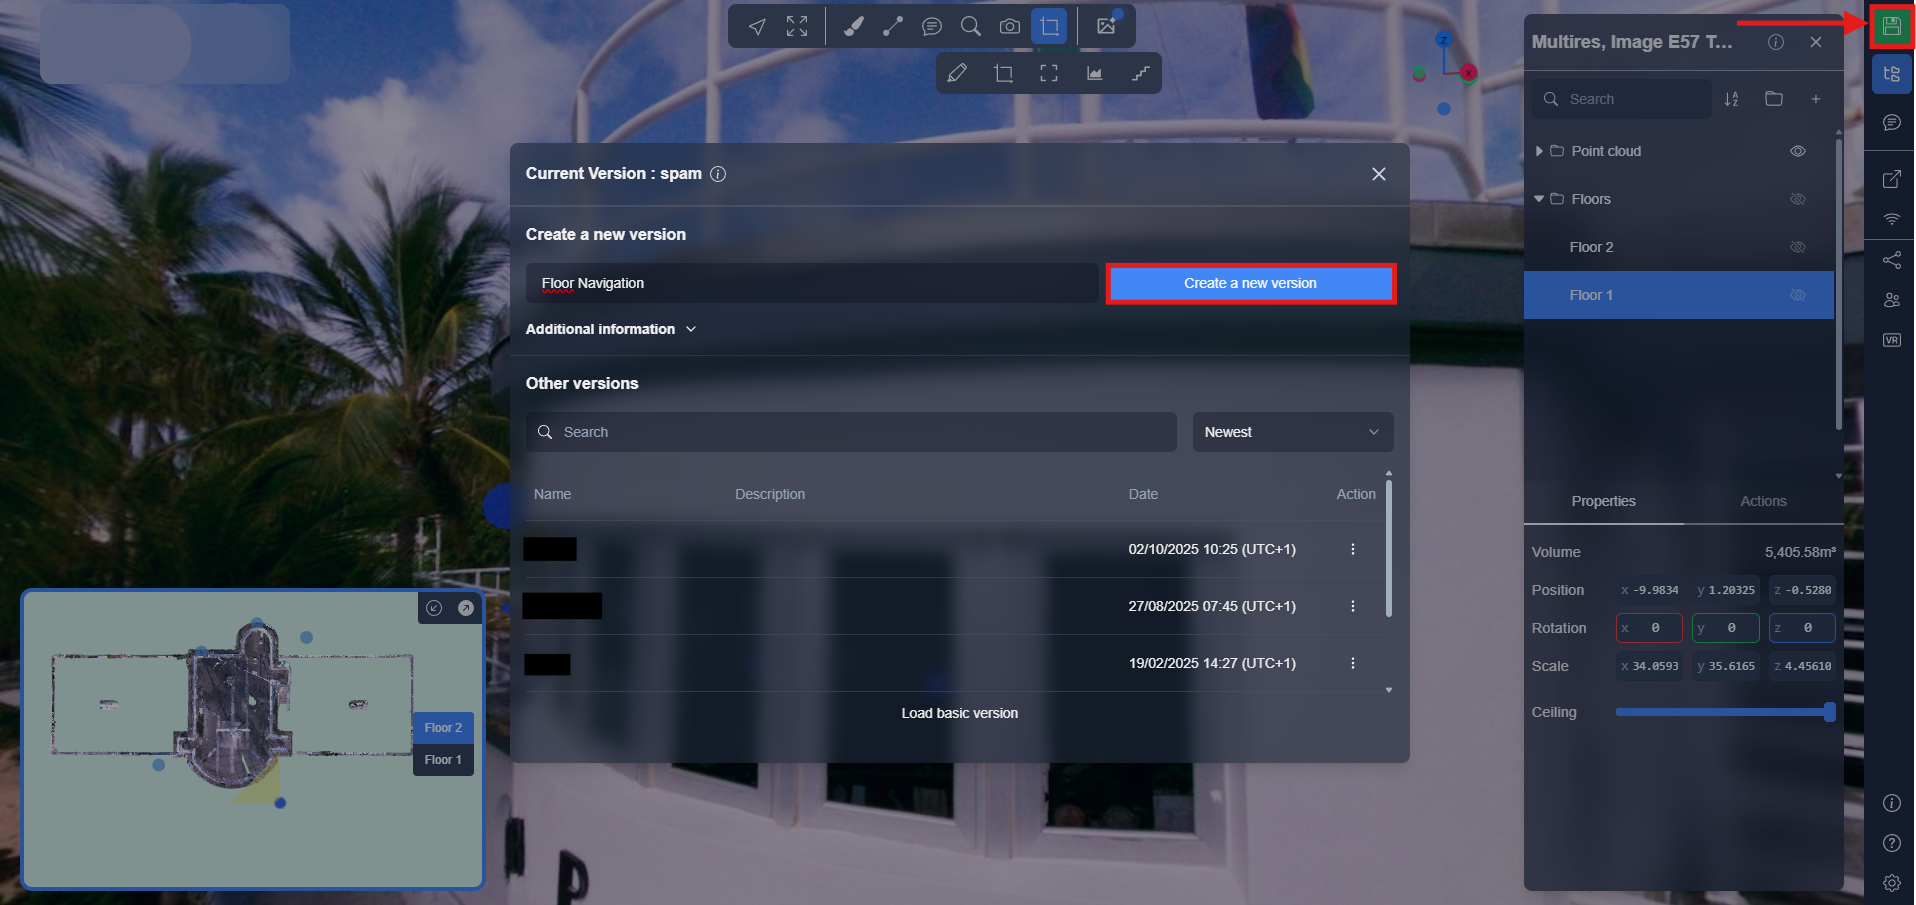
Task: Click Load basic version link
Action: 959,713
